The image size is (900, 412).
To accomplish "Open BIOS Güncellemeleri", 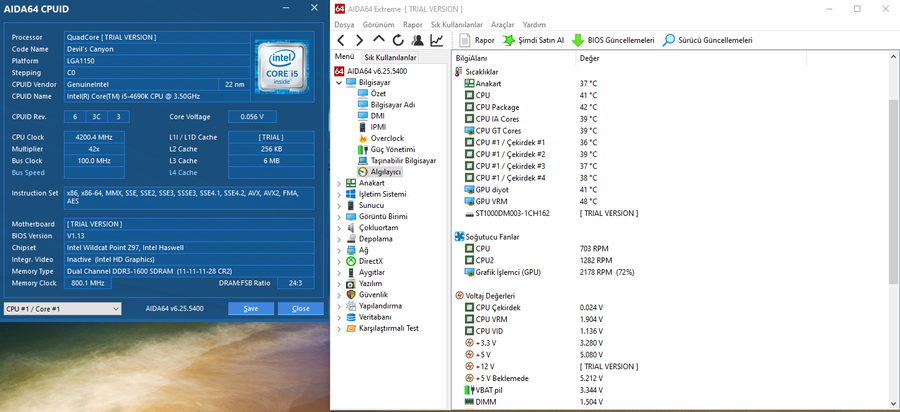I will (x=613, y=40).
